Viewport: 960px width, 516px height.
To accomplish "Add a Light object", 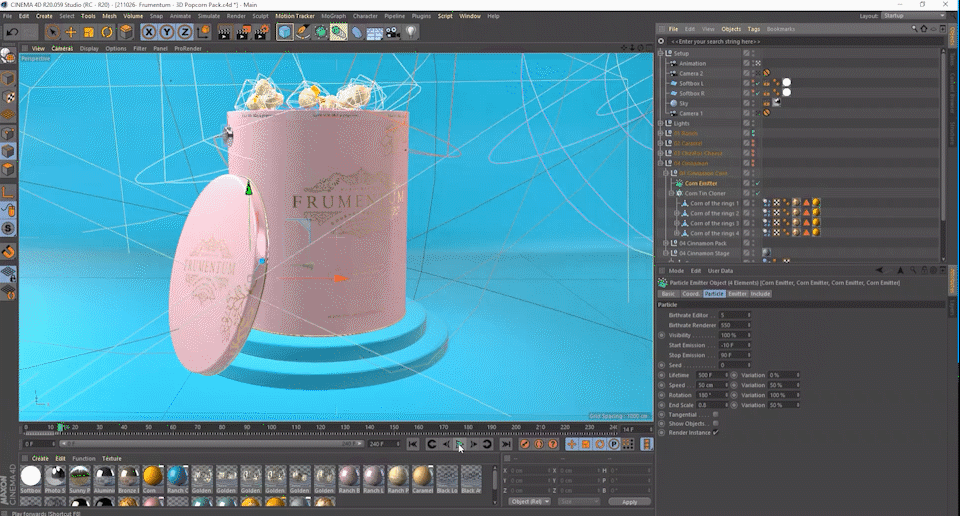I will click(x=411, y=32).
